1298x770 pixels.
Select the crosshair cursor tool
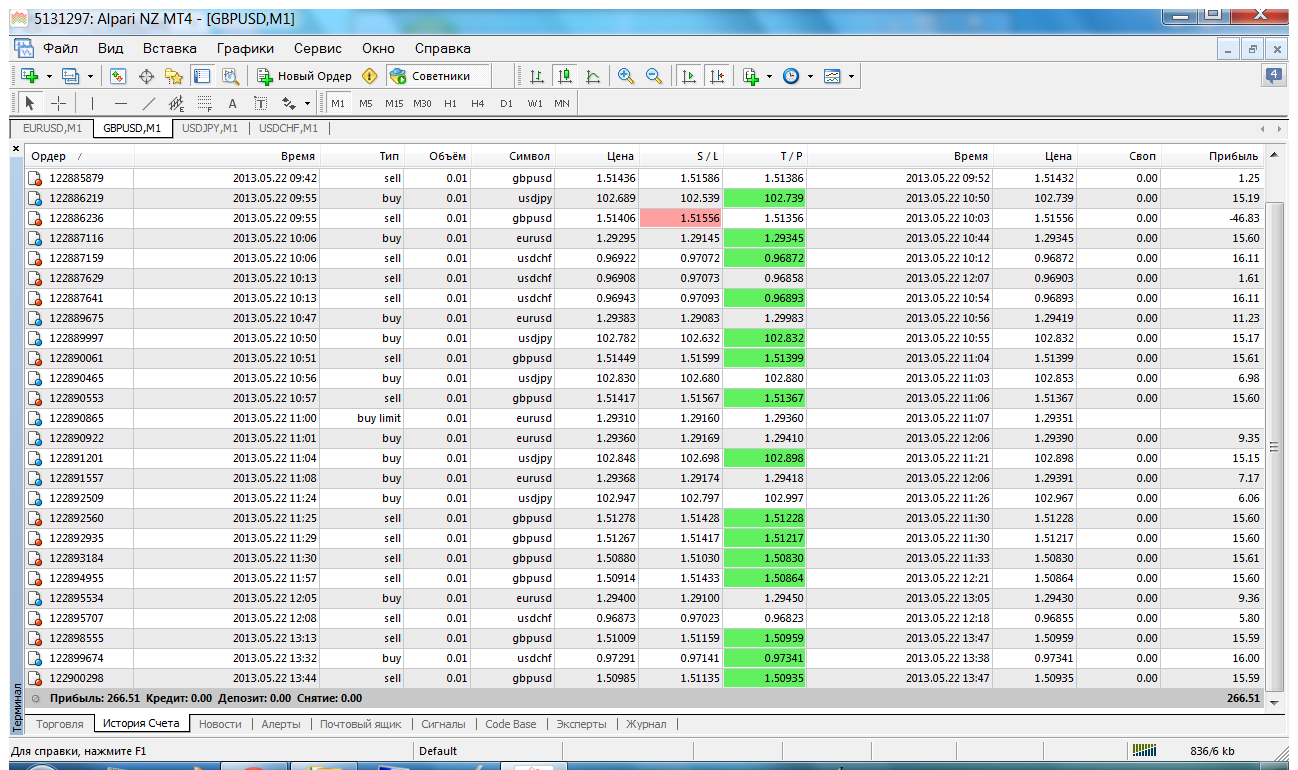[58, 103]
